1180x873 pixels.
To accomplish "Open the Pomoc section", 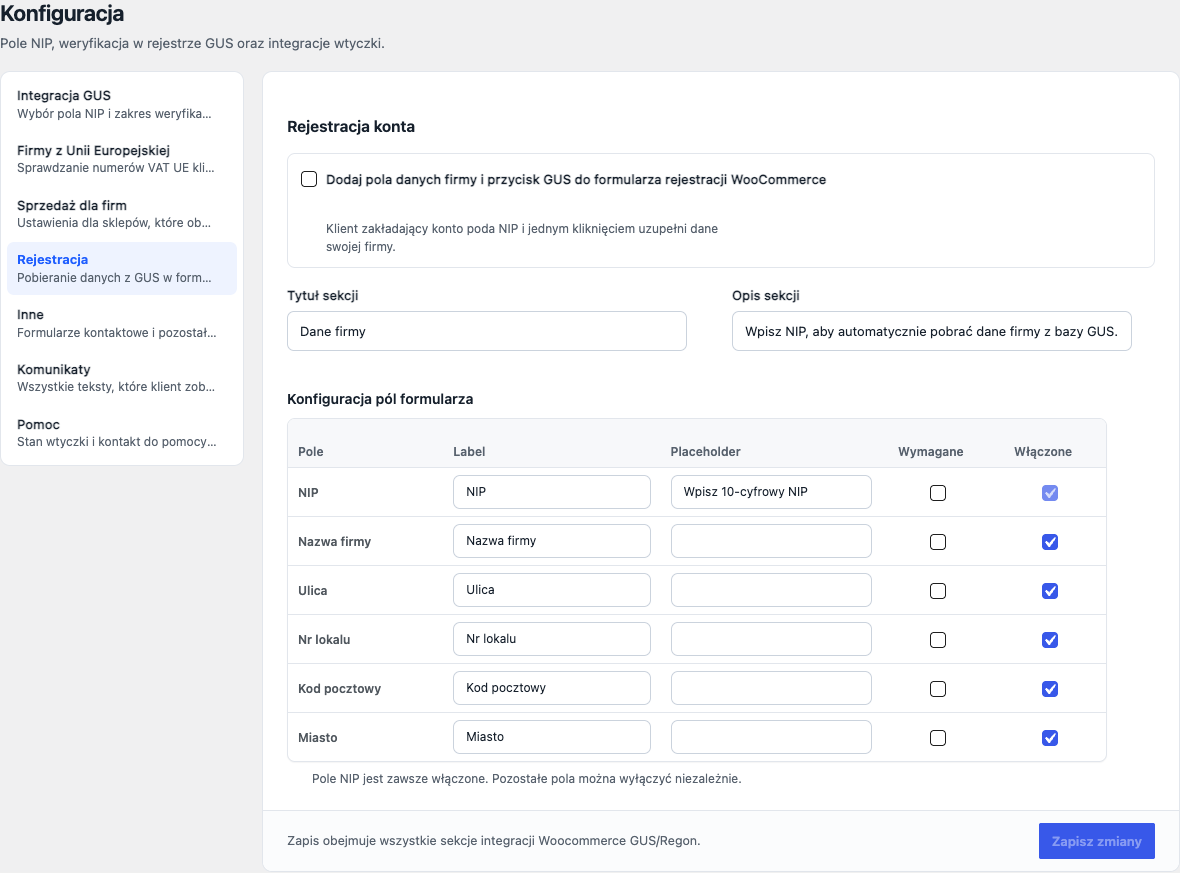I will 122,433.
